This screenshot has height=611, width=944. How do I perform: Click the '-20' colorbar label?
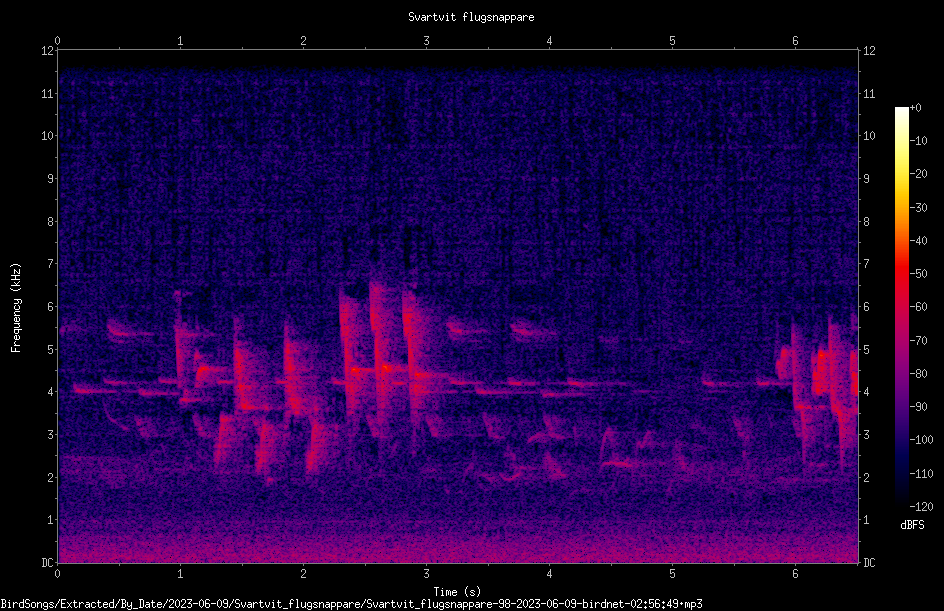(918, 174)
